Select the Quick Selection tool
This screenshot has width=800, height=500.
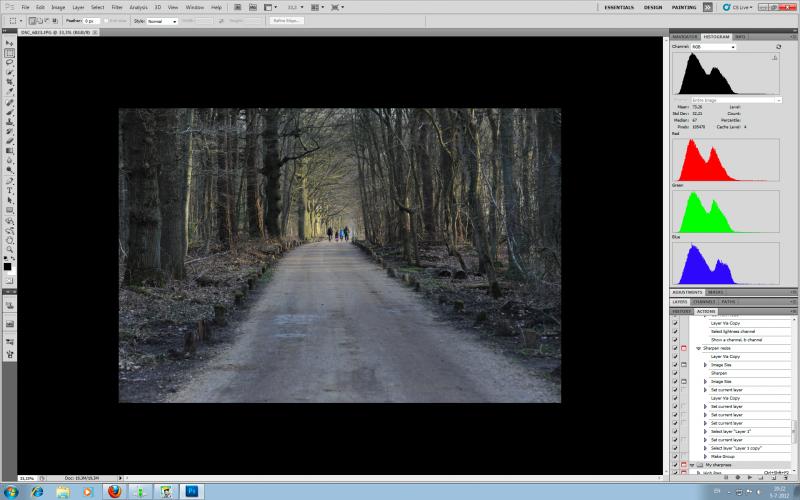(x=9, y=72)
